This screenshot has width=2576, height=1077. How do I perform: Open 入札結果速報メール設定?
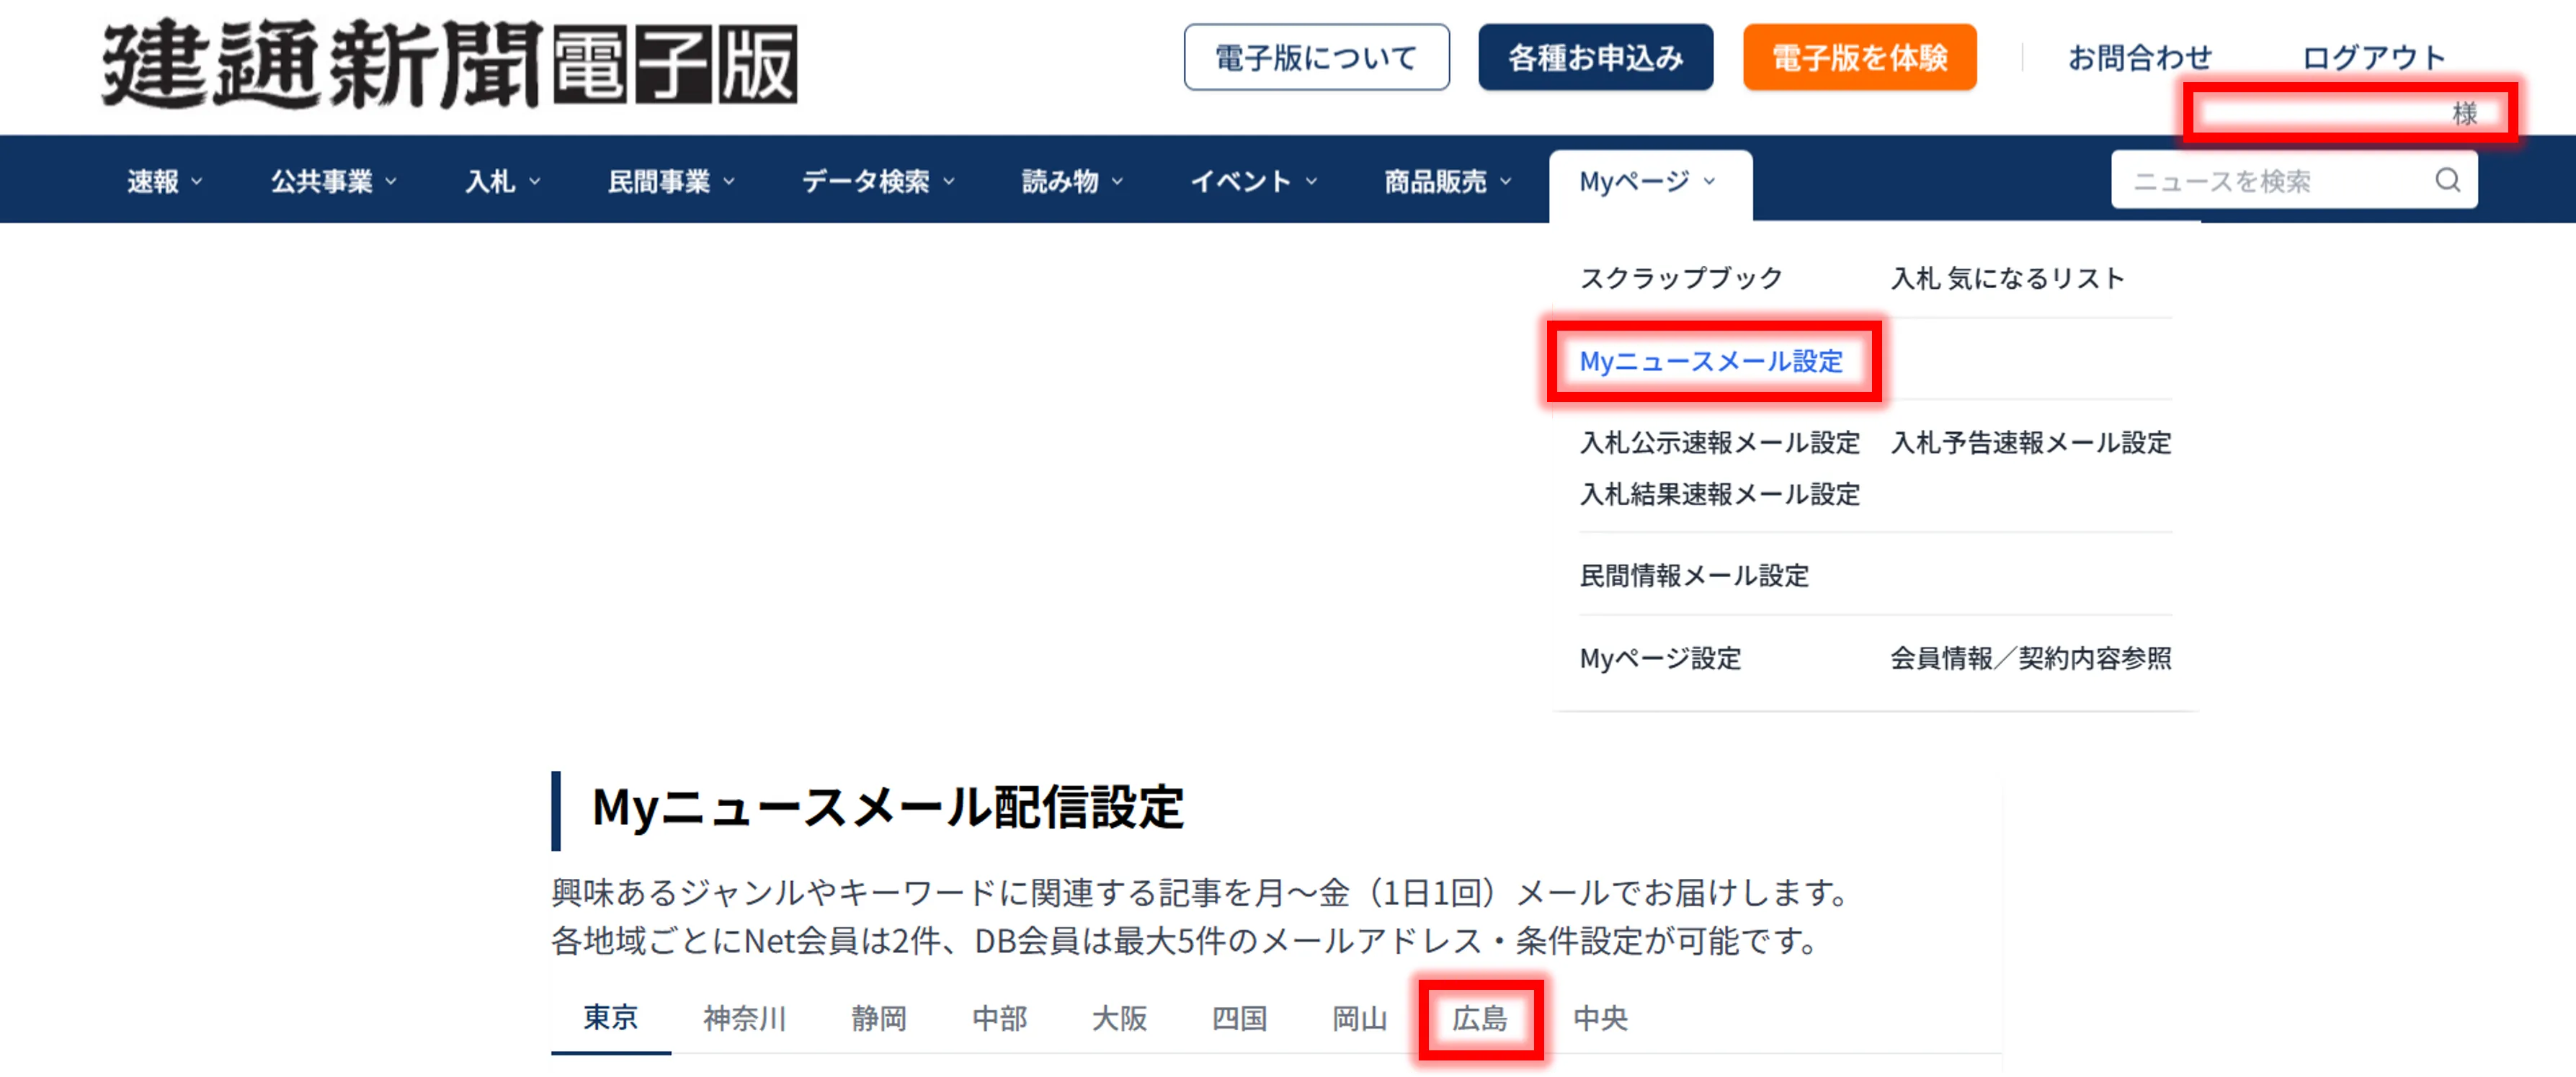[x=1719, y=494]
